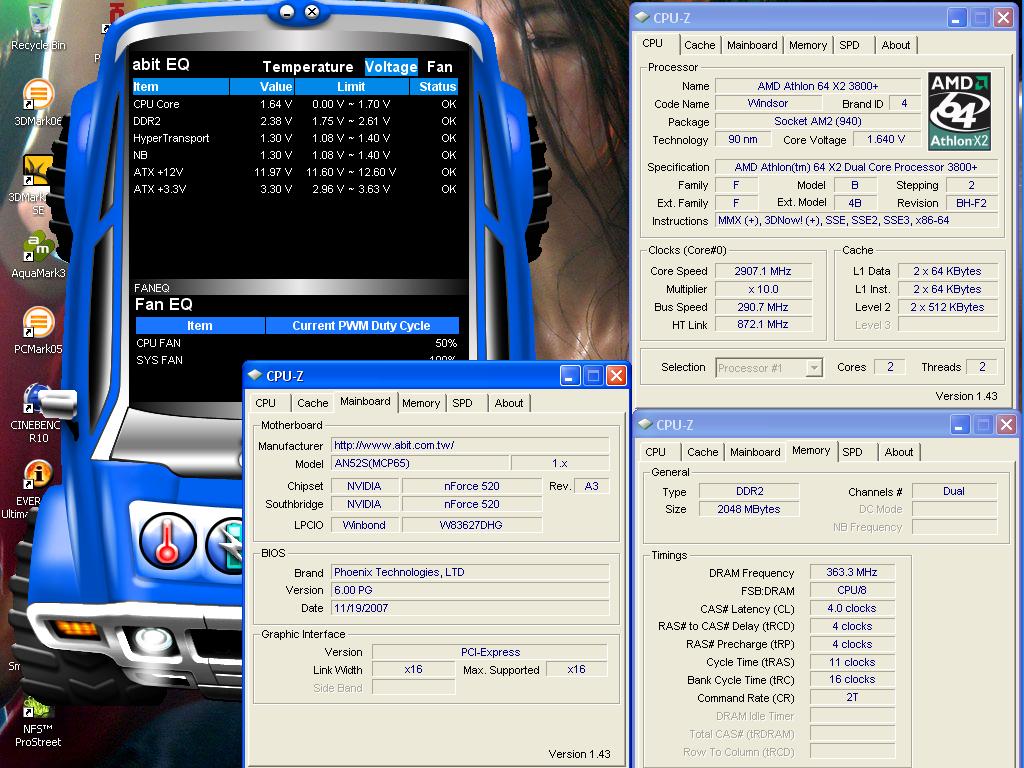Close the abit EQ truck window
This screenshot has height=768, width=1024.
point(312,11)
